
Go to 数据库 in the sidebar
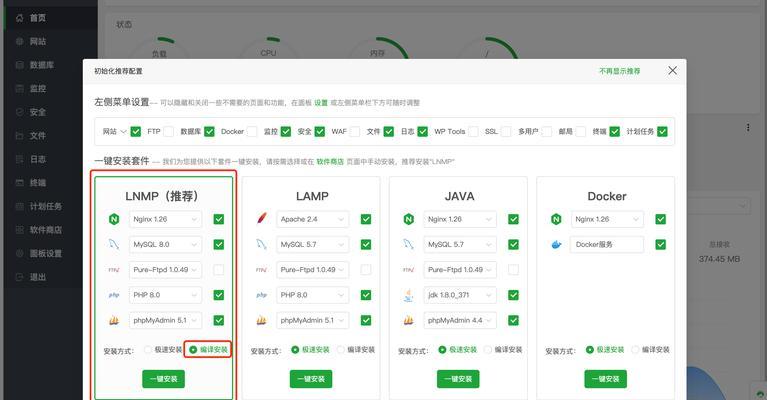pos(49,65)
